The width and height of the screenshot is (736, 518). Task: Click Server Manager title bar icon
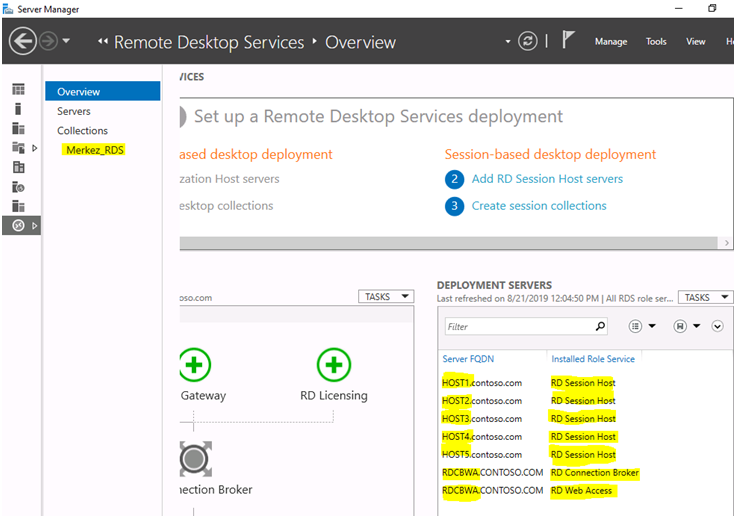click(x=8, y=9)
